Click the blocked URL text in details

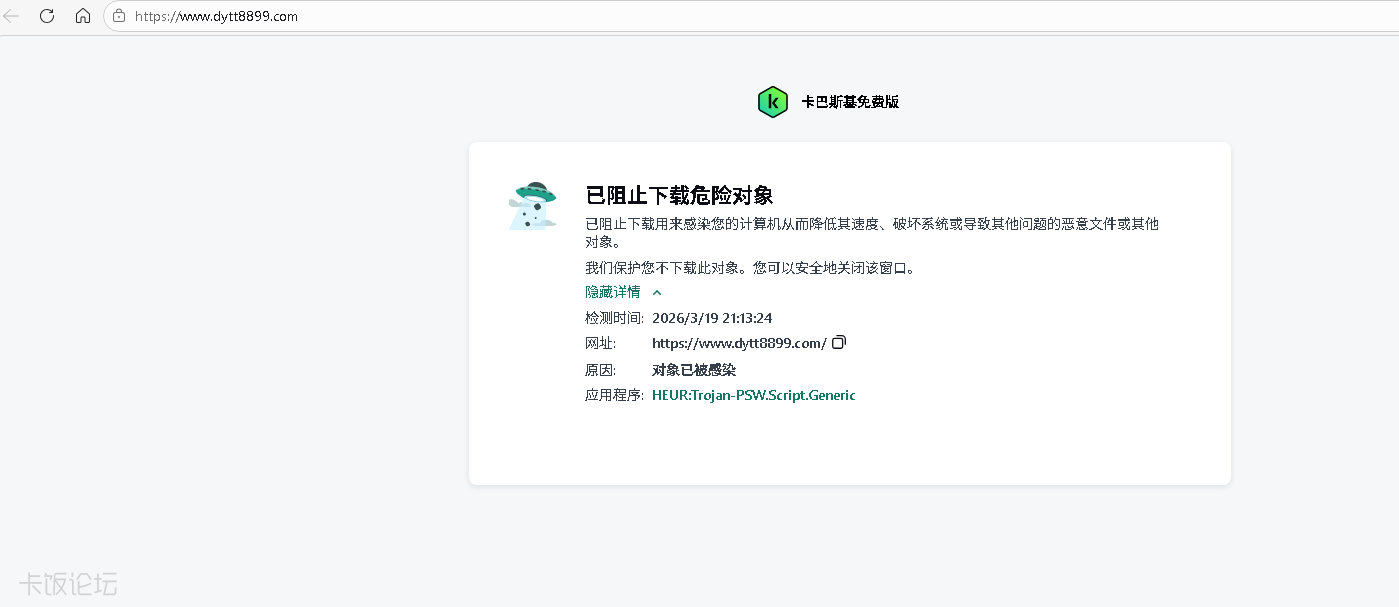(738, 343)
